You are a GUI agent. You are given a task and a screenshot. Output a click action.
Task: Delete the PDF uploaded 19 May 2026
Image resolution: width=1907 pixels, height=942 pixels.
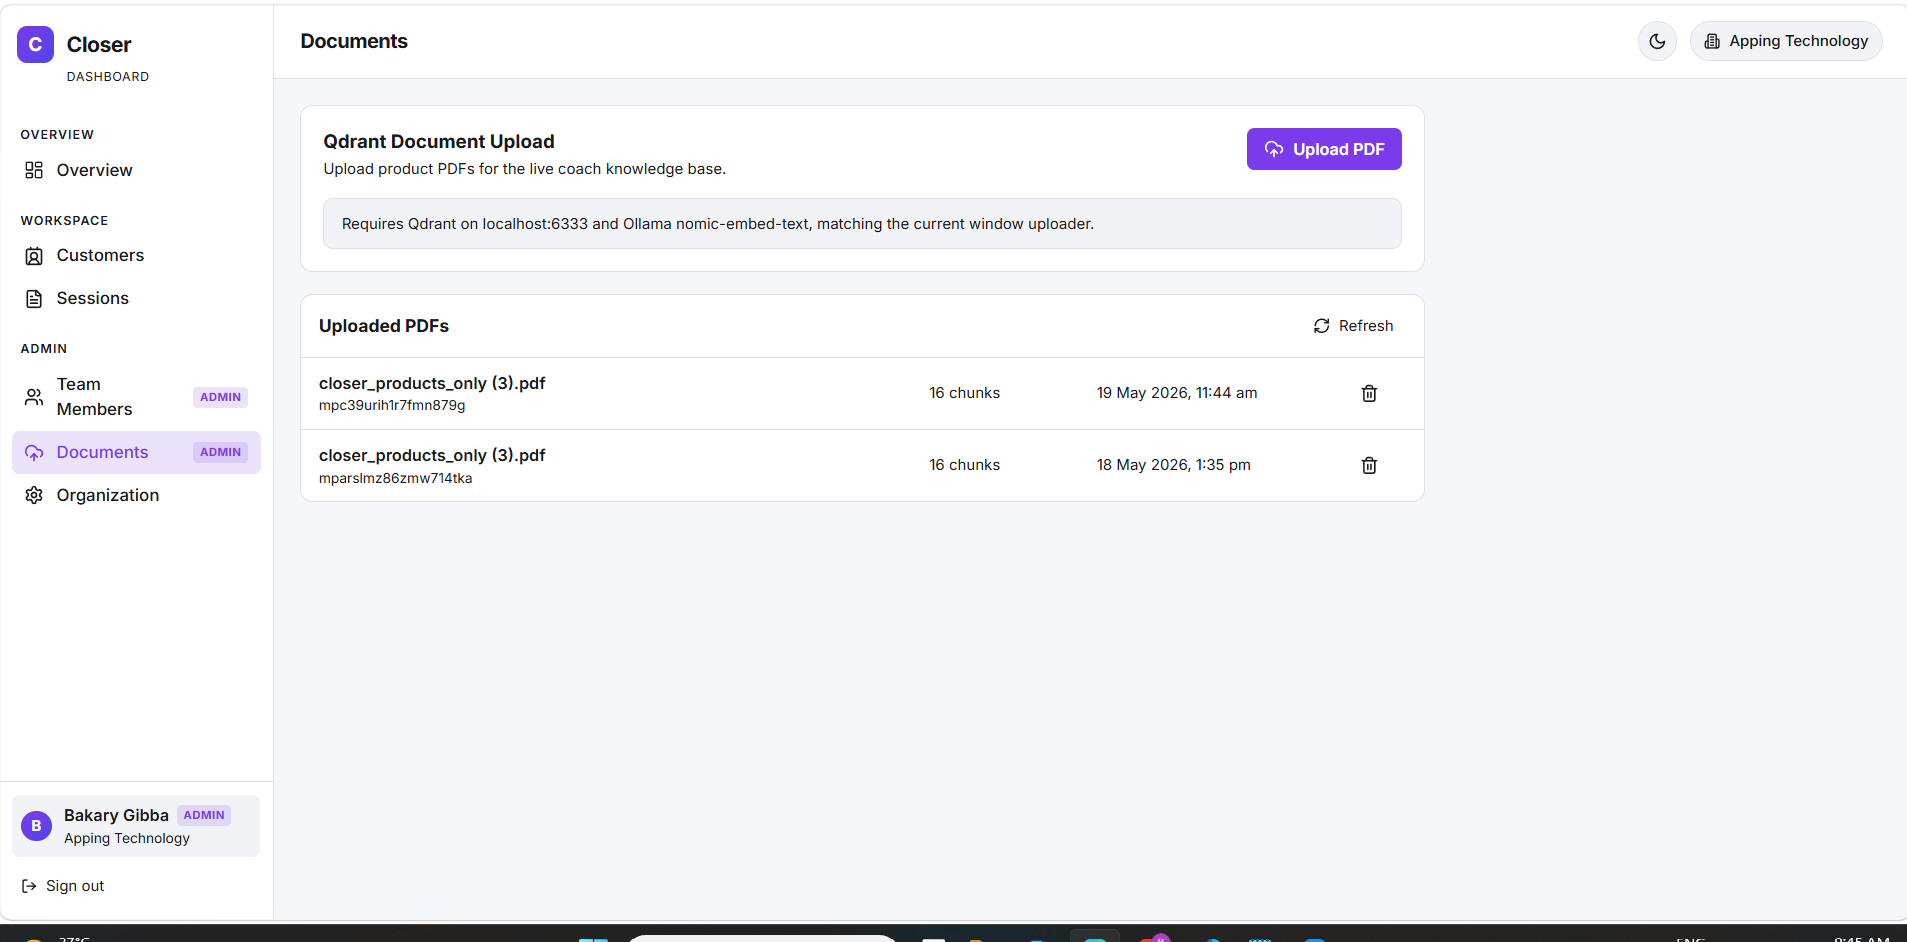pos(1369,393)
